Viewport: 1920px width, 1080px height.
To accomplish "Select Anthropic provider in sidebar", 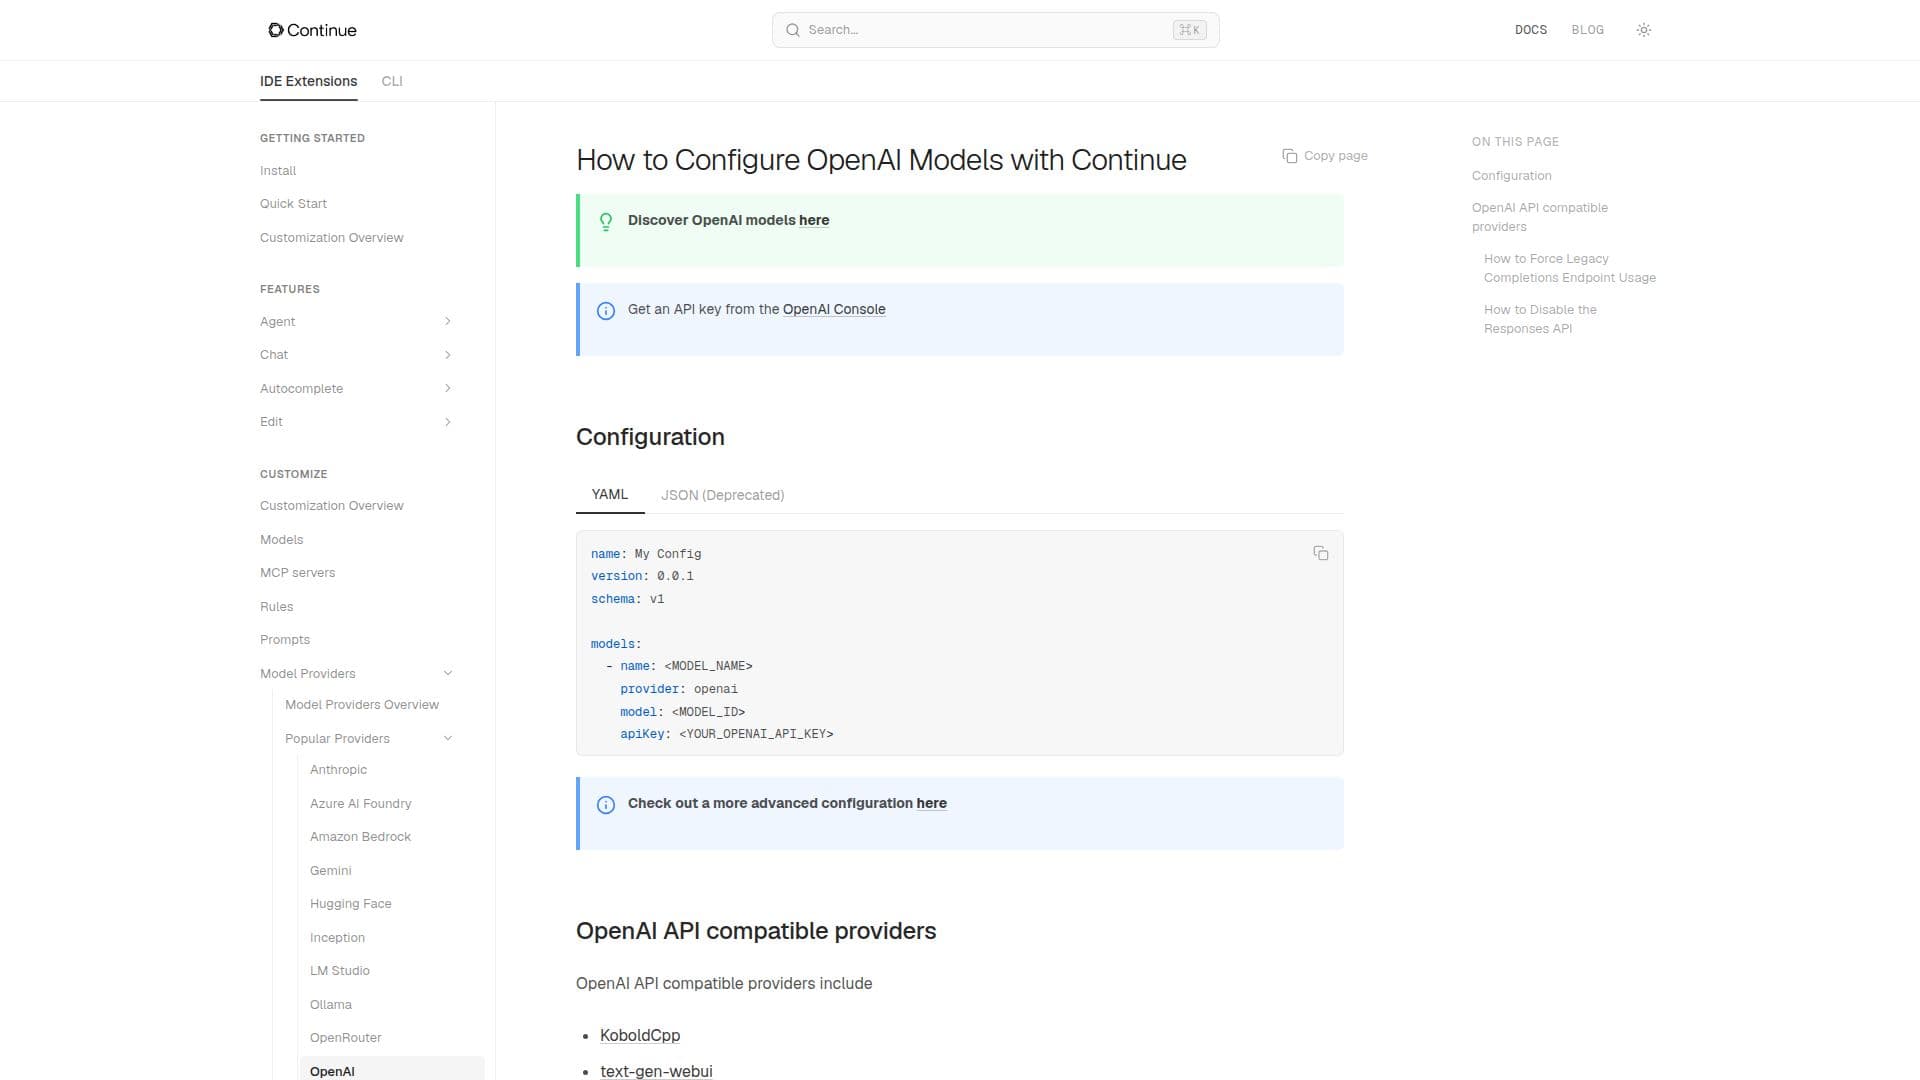I will 338,770.
